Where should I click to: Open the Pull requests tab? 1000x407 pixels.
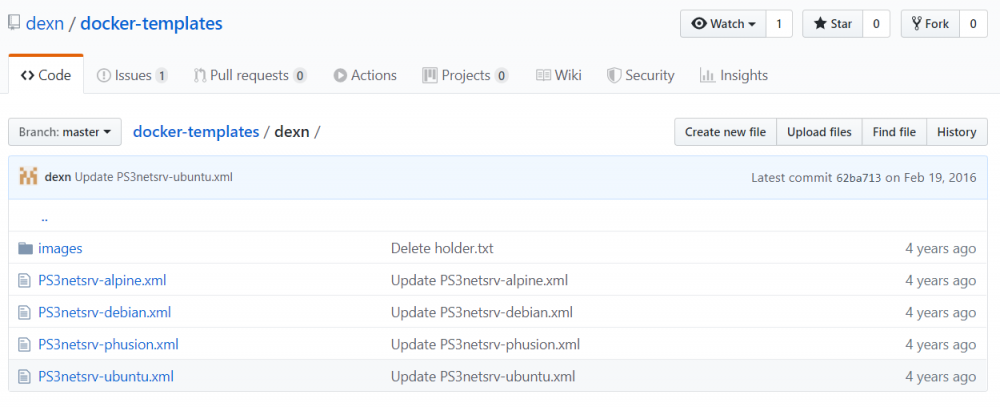pyautogui.click(x=251, y=75)
